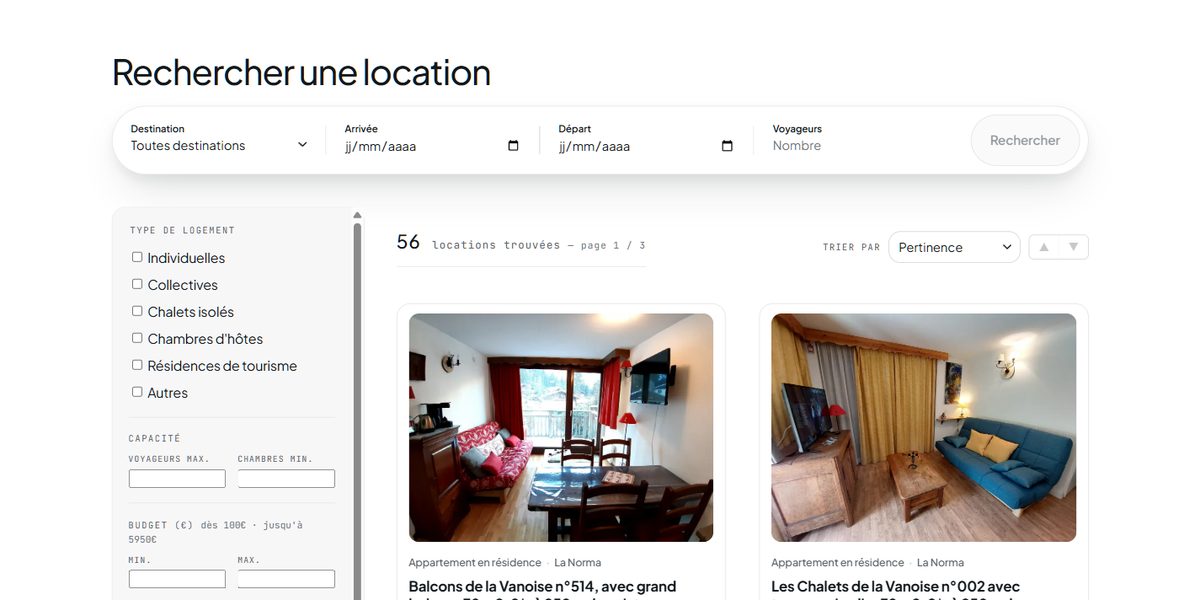Check the Individuelles checkbox
Image resolution: width=1200 pixels, height=600 pixels.
point(137,257)
